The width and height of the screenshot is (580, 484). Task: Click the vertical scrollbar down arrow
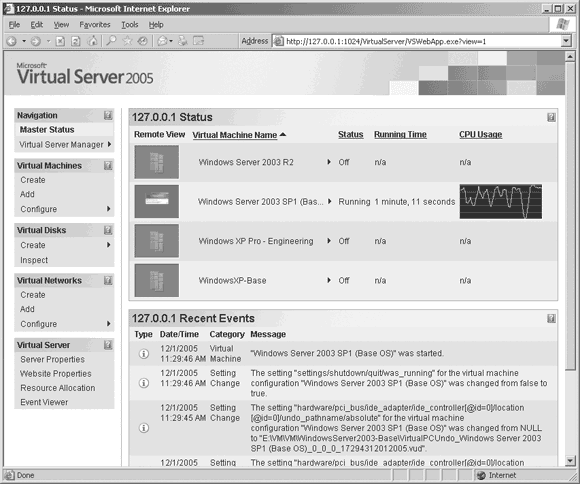(570, 461)
